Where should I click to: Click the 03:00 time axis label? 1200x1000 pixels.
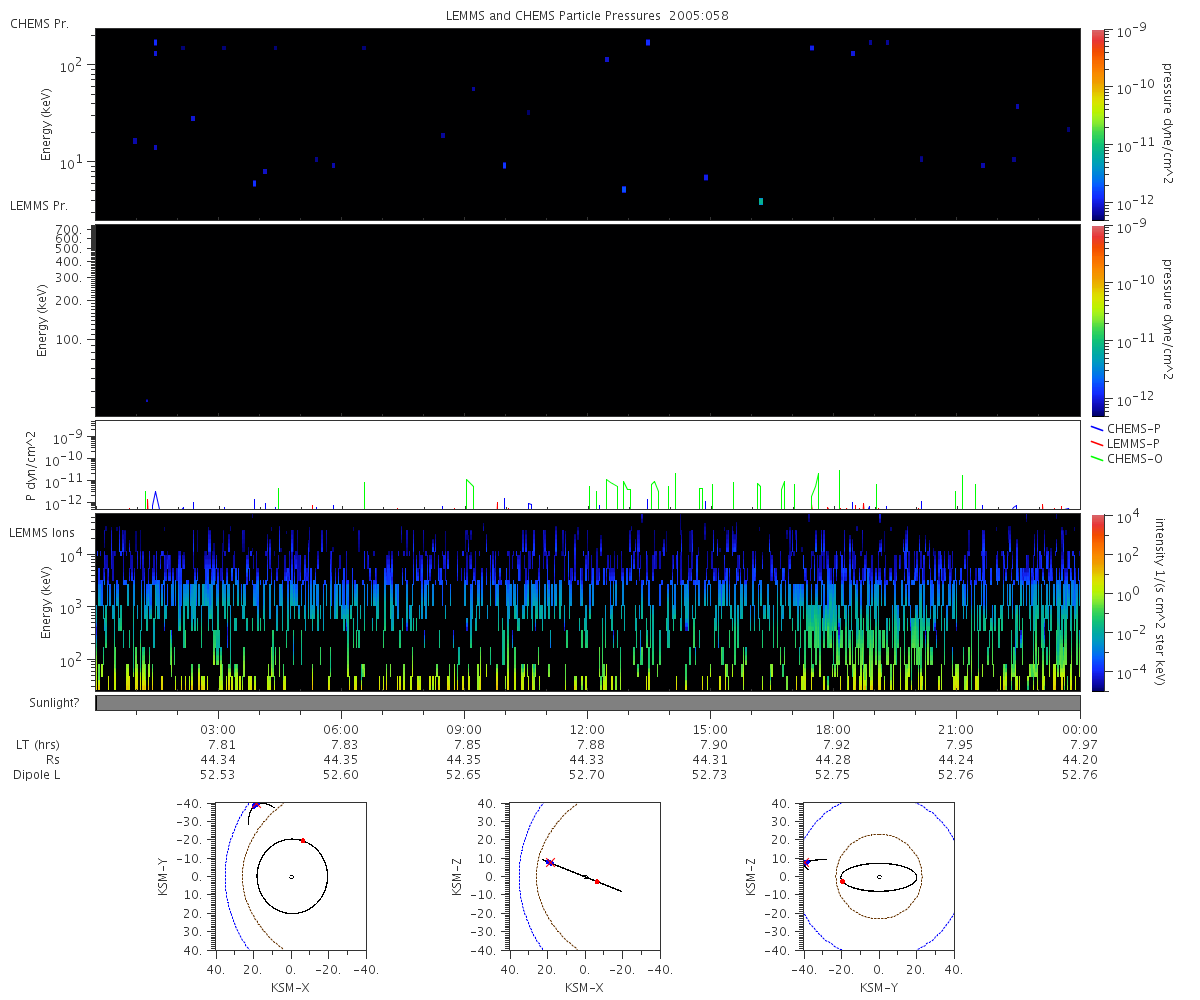point(218,729)
